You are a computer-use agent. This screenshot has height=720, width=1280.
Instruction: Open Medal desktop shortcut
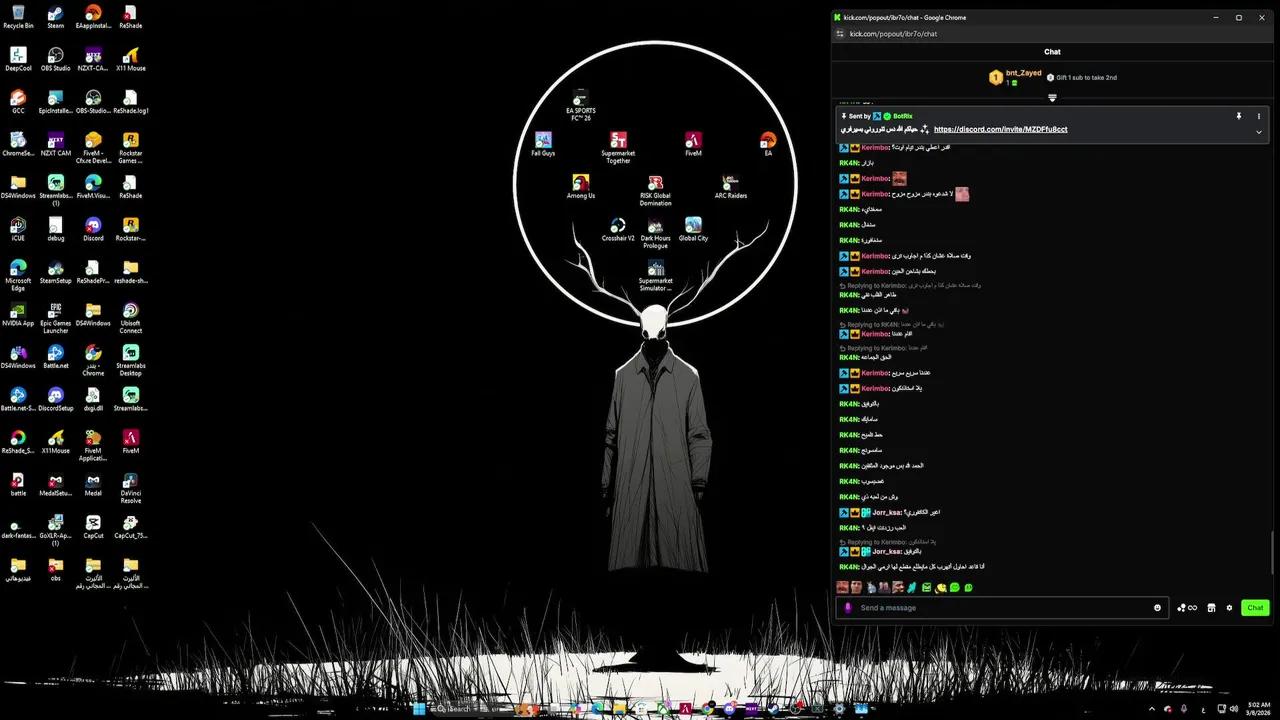pos(93,485)
